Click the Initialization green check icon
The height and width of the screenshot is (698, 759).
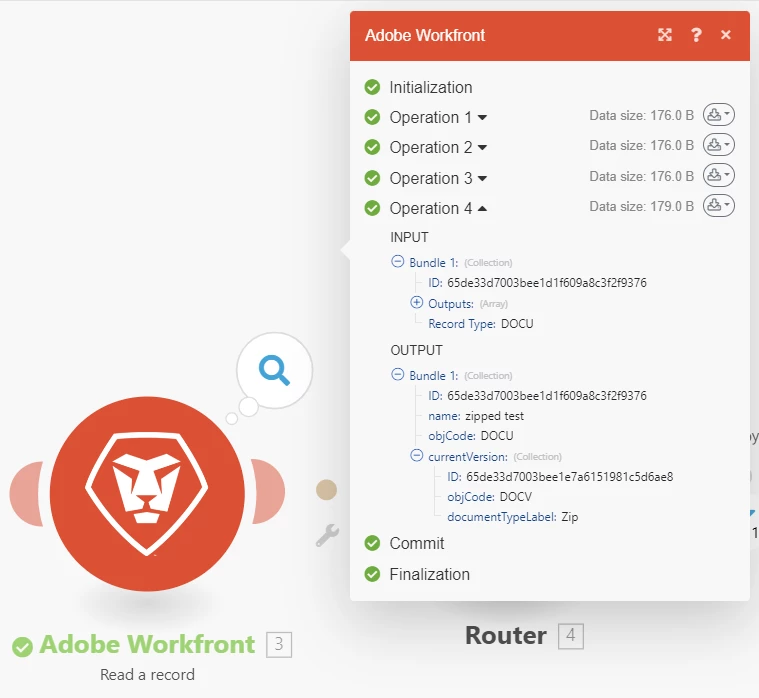372,87
